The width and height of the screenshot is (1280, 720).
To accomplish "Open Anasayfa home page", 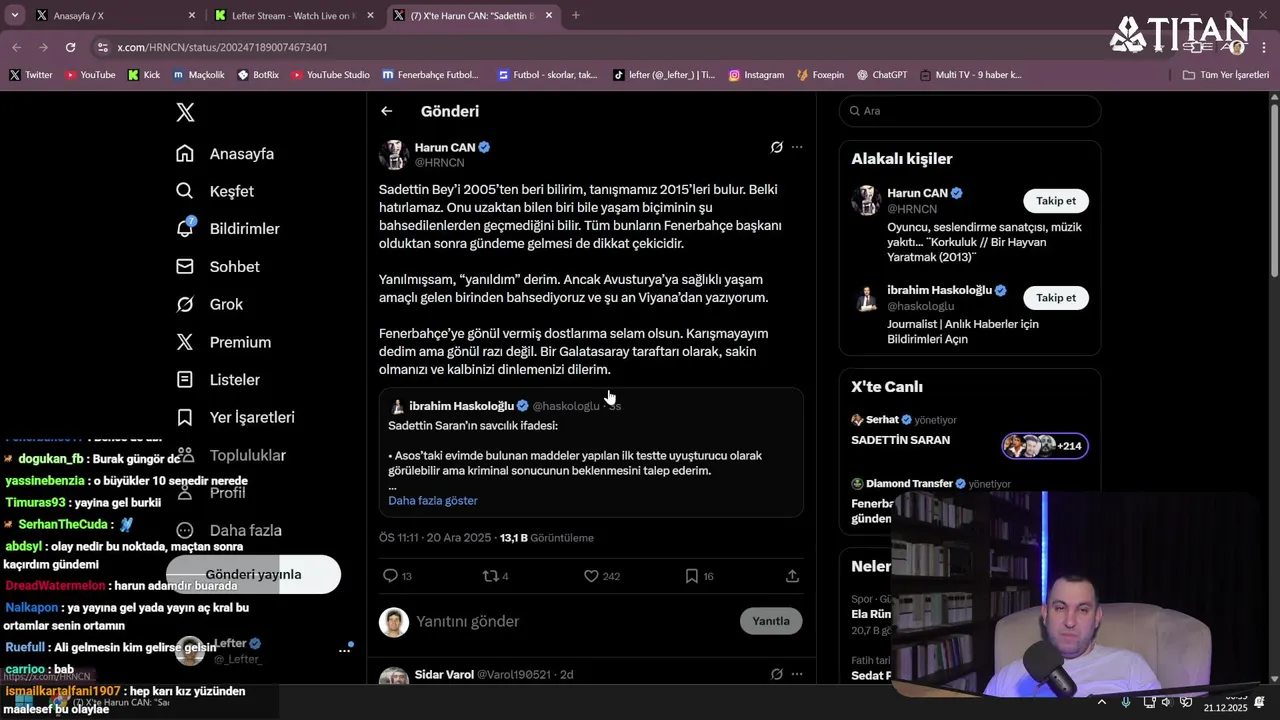I will (x=225, y=154).
